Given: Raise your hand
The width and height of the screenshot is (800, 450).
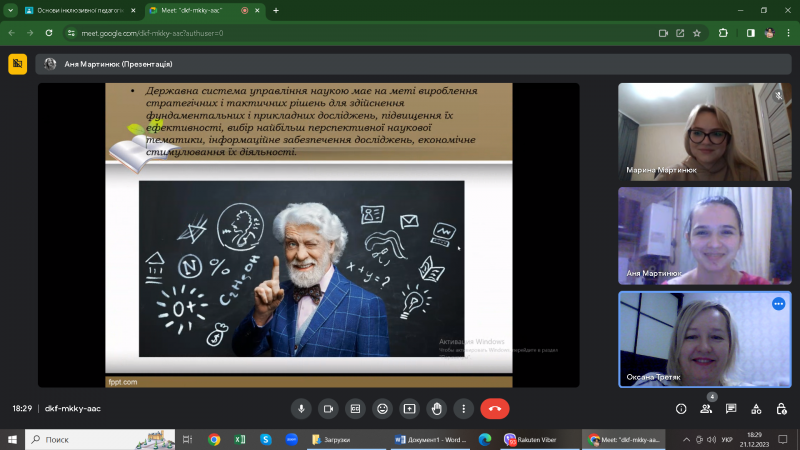Looking at the screenshot, I should click(436, 408).
